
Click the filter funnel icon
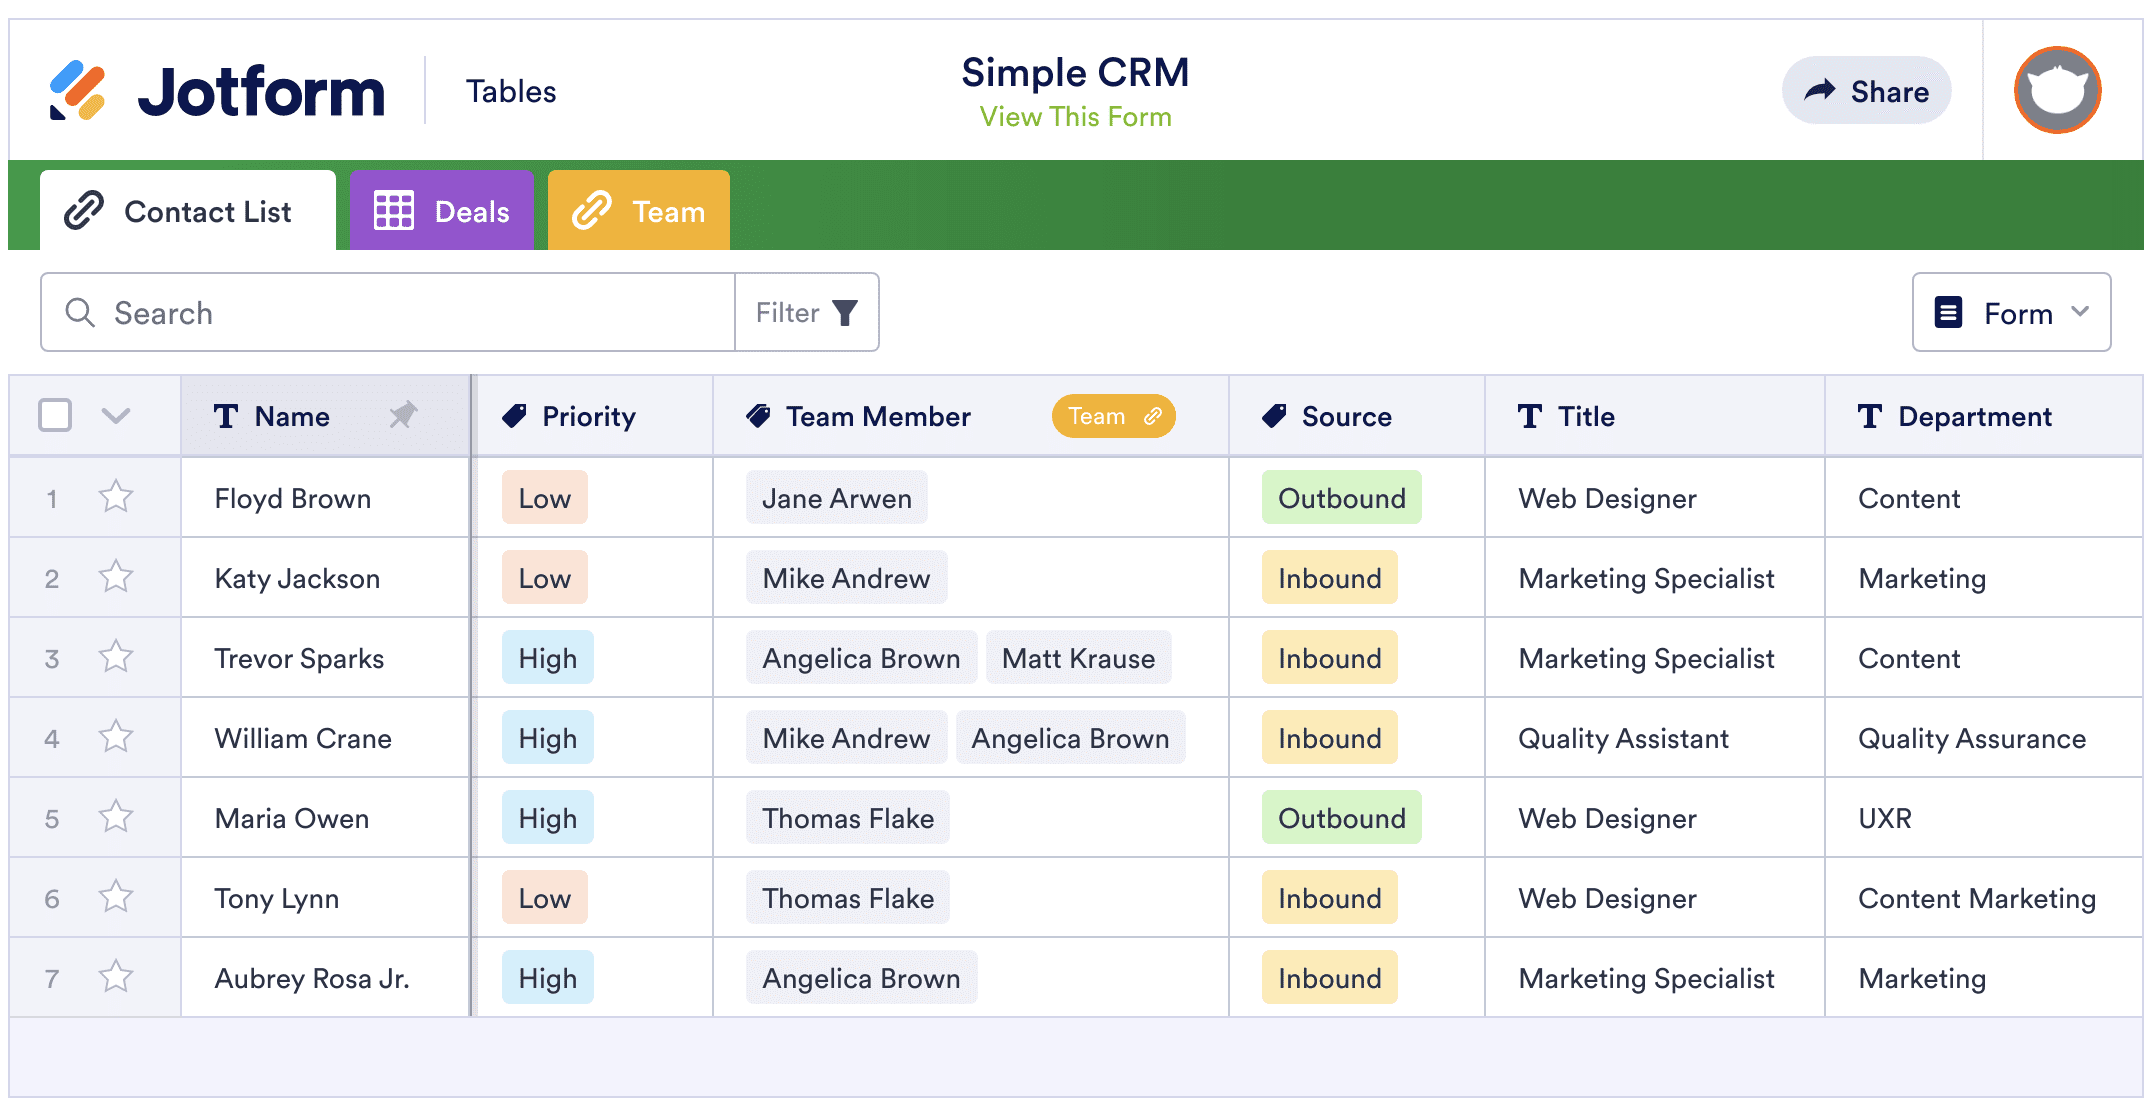(845, 313)
